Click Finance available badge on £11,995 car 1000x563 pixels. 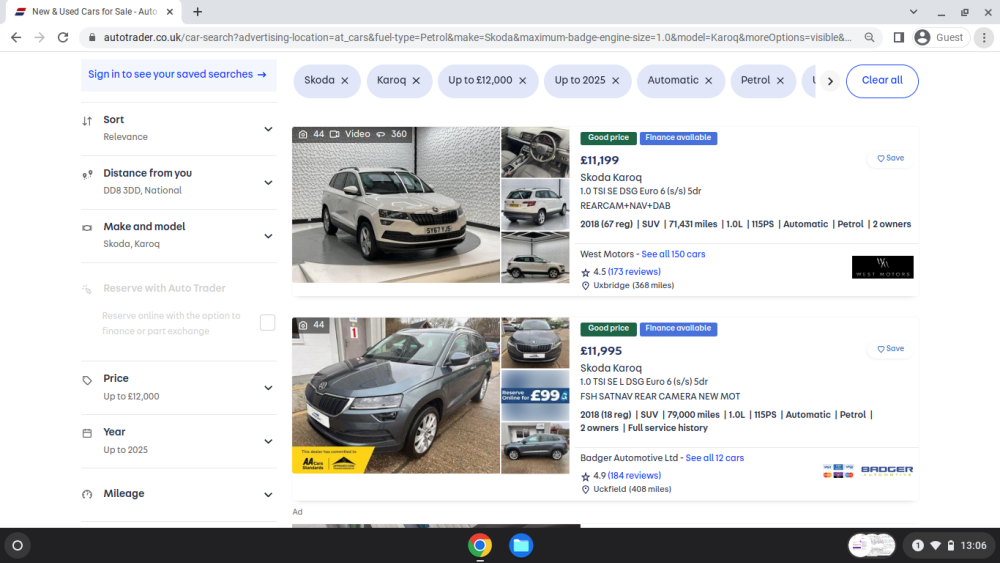point(678,328)
